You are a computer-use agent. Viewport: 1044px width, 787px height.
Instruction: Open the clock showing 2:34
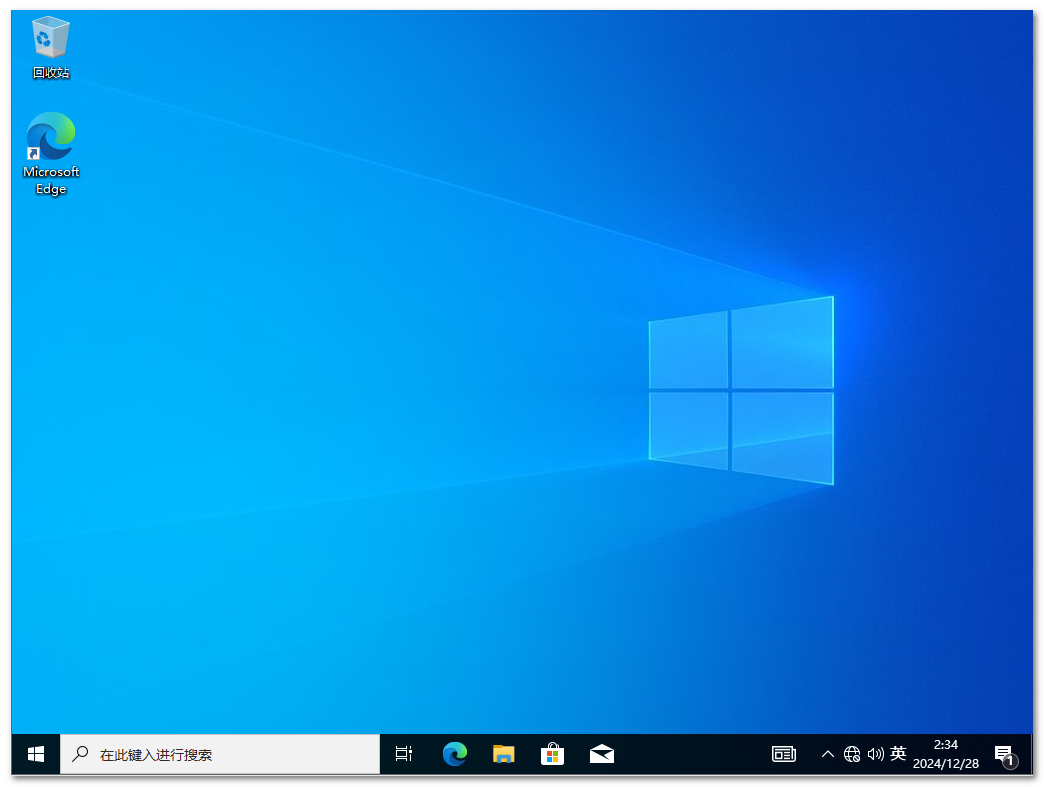pyautogui.click(x=945, y=754)
